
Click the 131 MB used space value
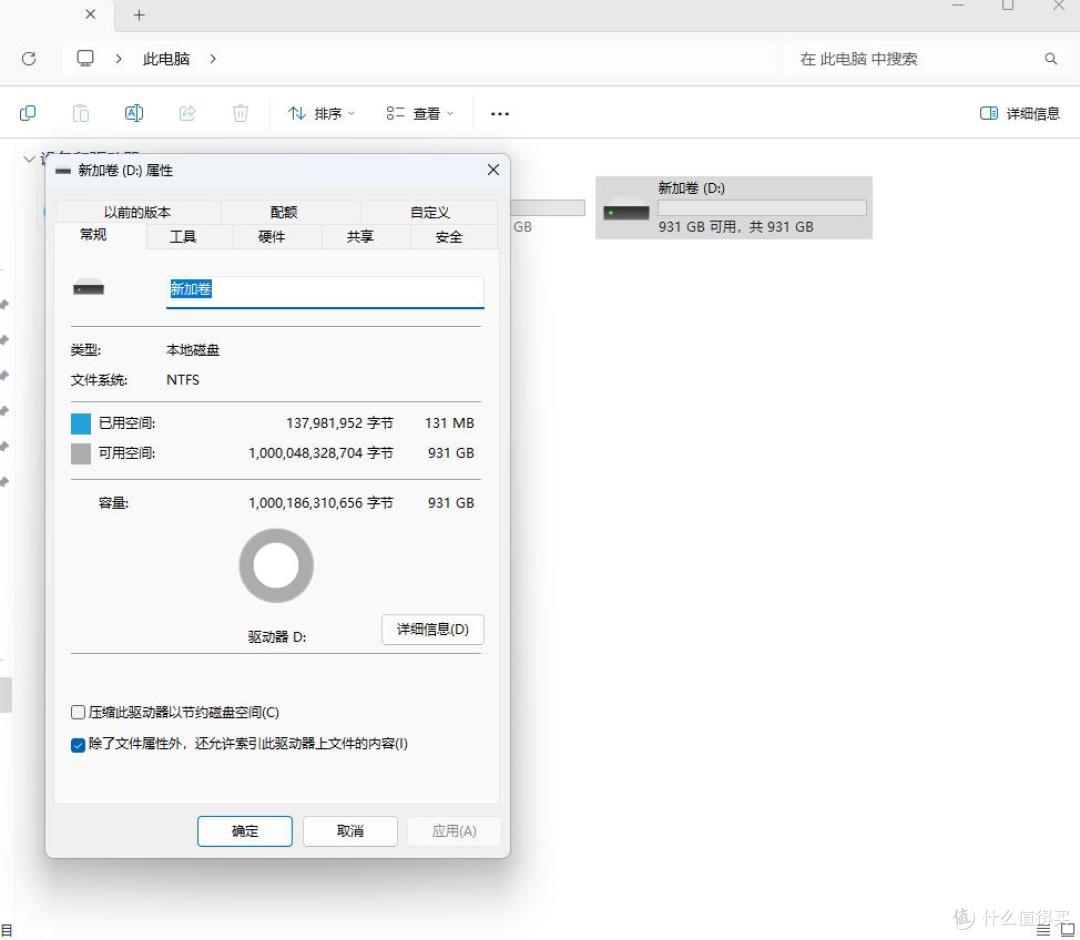[x=449, y=423]
